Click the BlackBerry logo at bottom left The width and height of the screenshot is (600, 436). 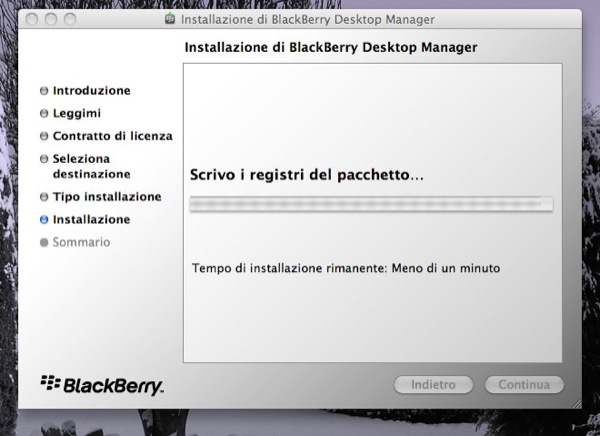tap(102, 385)
